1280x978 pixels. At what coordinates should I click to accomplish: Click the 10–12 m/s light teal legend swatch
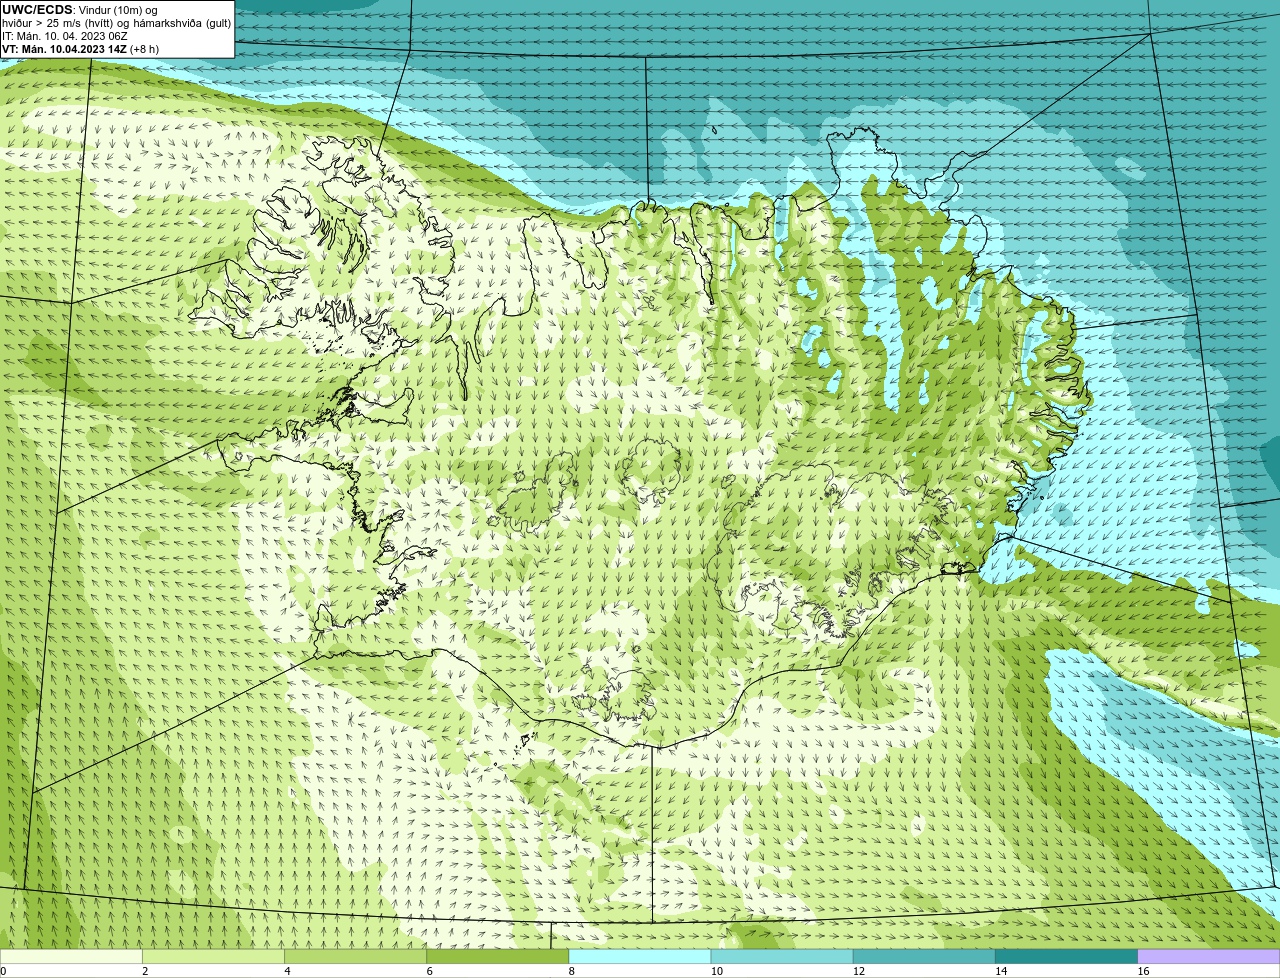pos(782,957)
